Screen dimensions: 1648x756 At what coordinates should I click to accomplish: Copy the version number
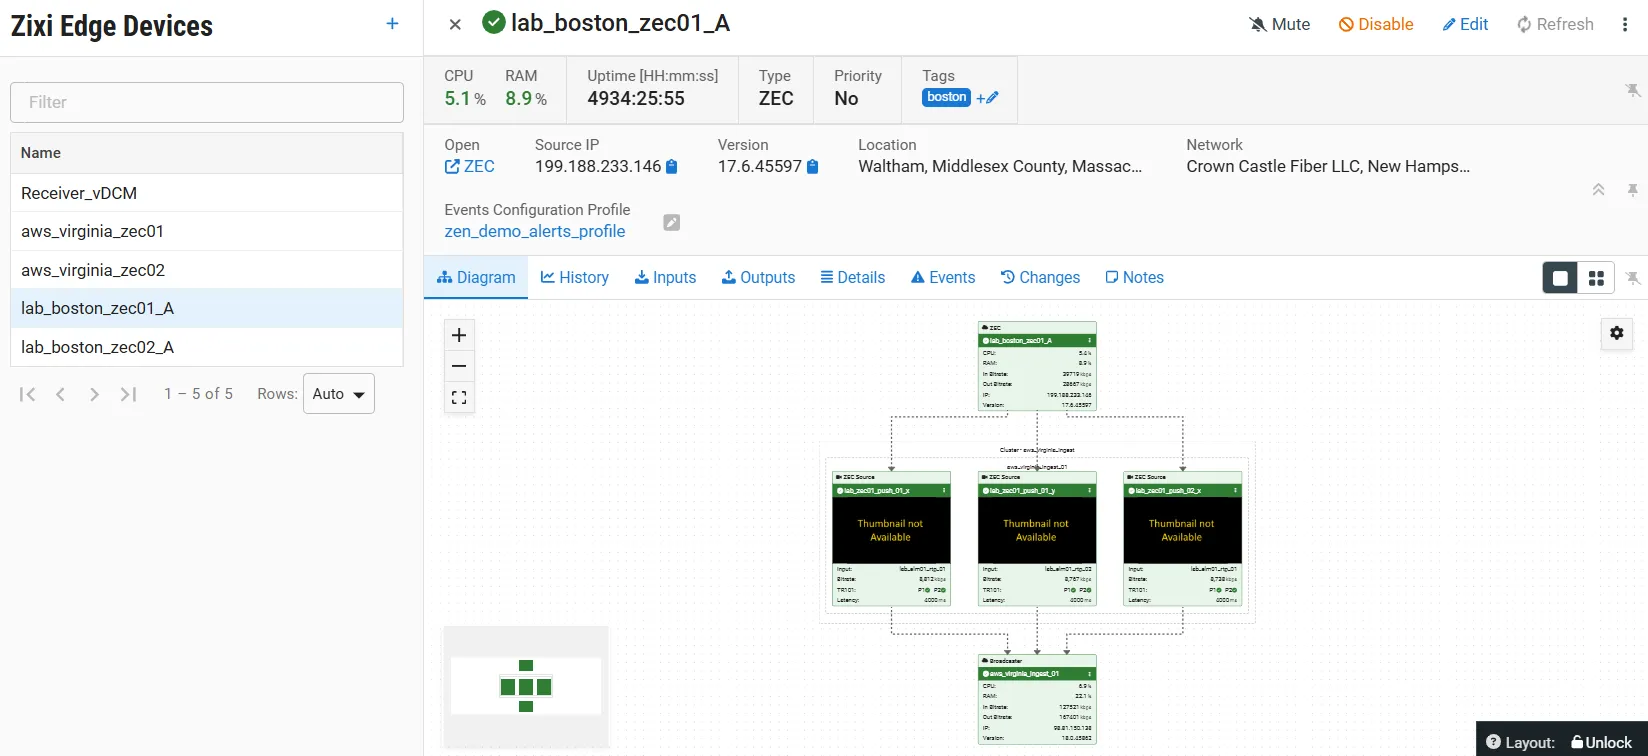point(813,167)
